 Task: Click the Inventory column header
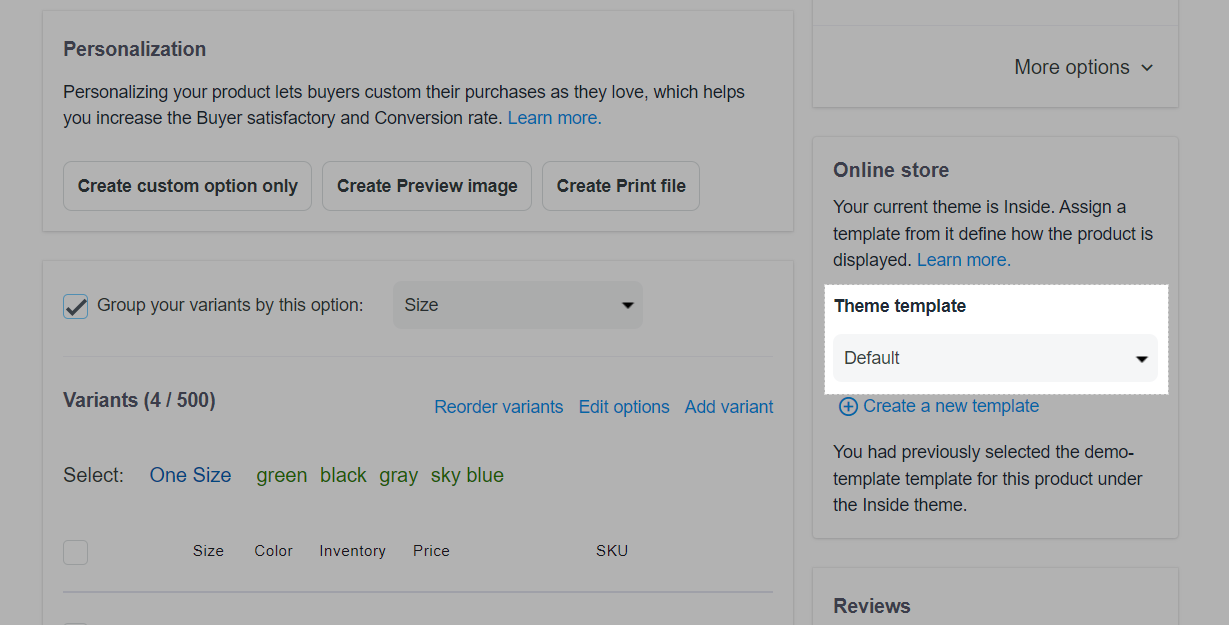point(352,551)
